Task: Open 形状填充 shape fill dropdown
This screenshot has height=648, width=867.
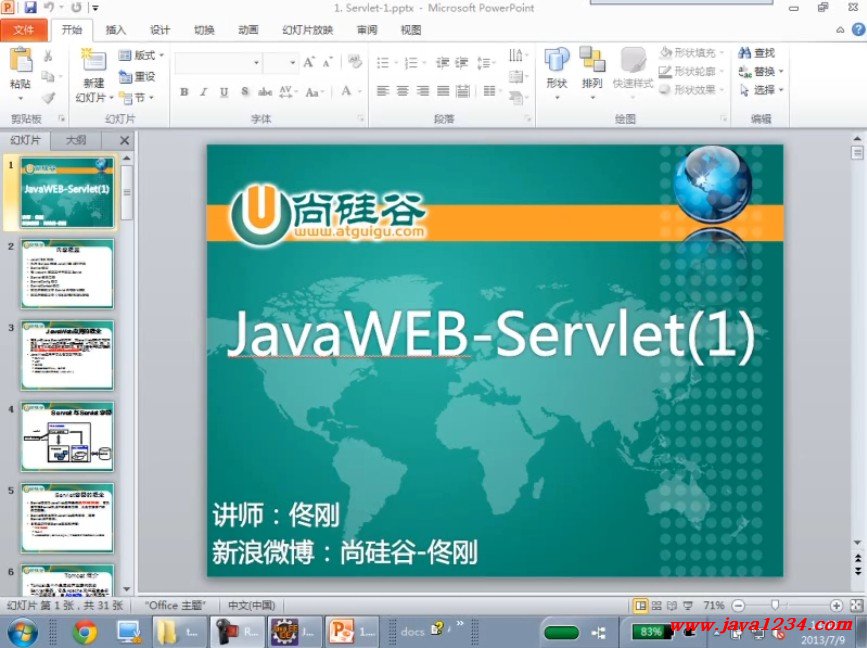Action: pos(692,53)
